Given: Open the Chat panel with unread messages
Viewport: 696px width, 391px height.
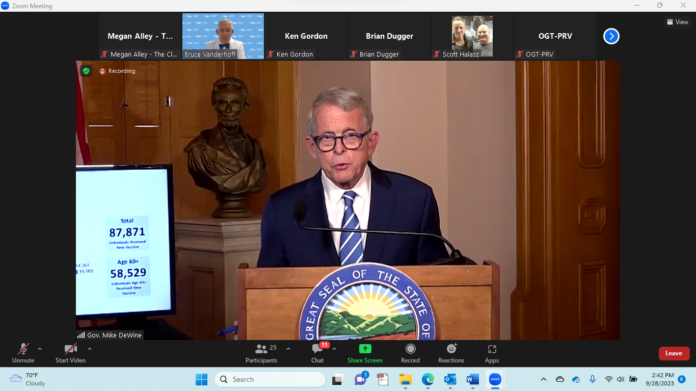Looking at the screenshot, I should coord(318,354).
